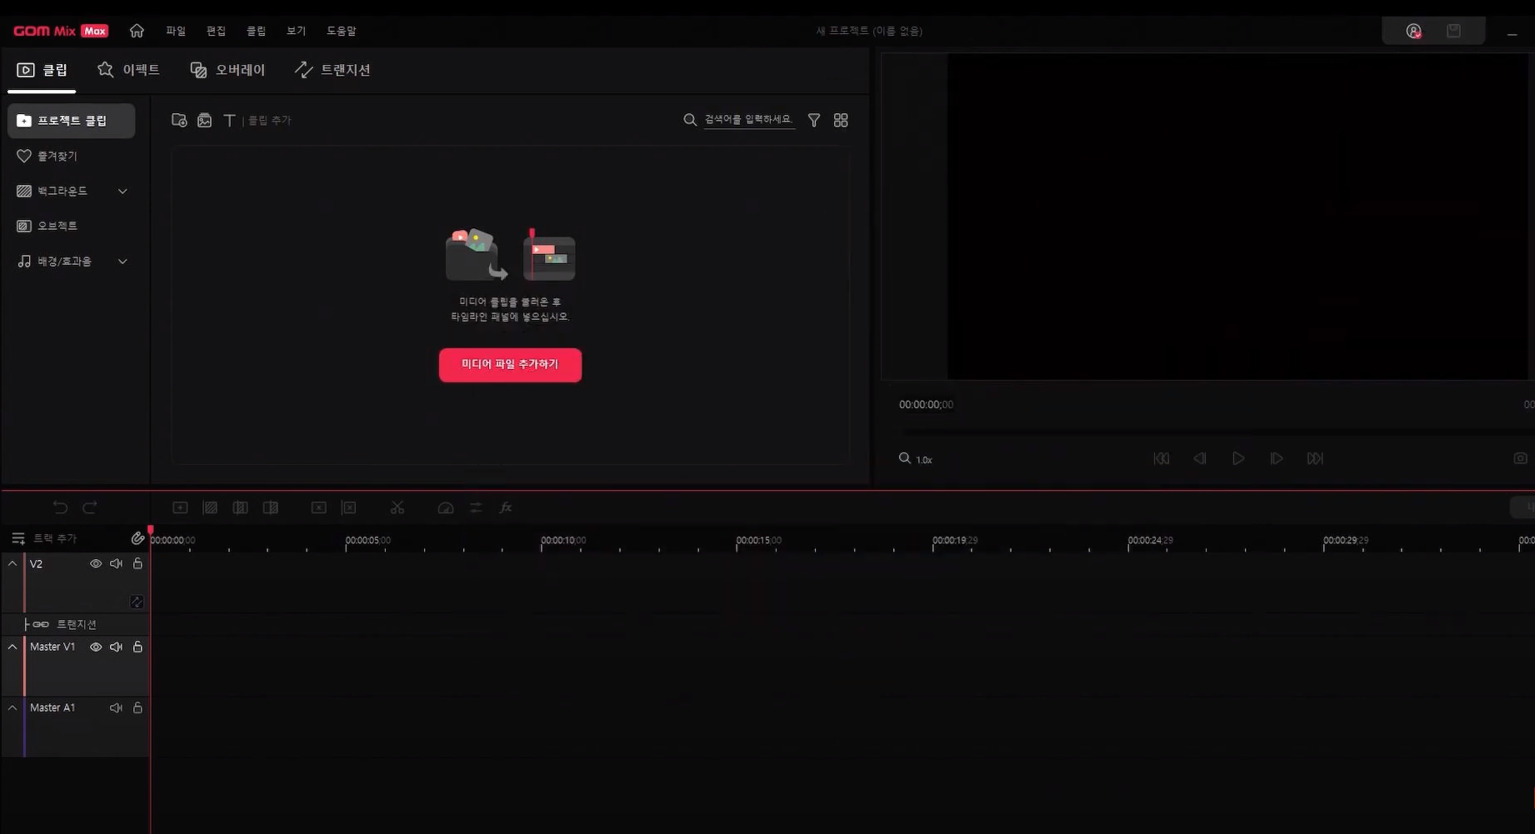Image resolution: width=1535 pixels, height=834 pixels.
Task: Click the V2 track sync icon
Action: pos(137,602)
